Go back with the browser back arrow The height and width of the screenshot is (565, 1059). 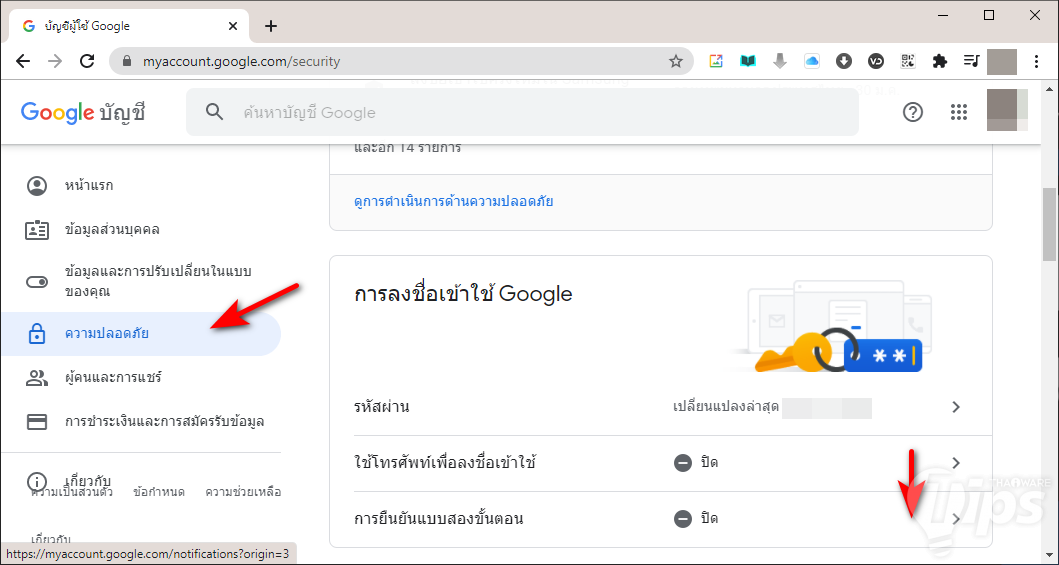(24, 61)
